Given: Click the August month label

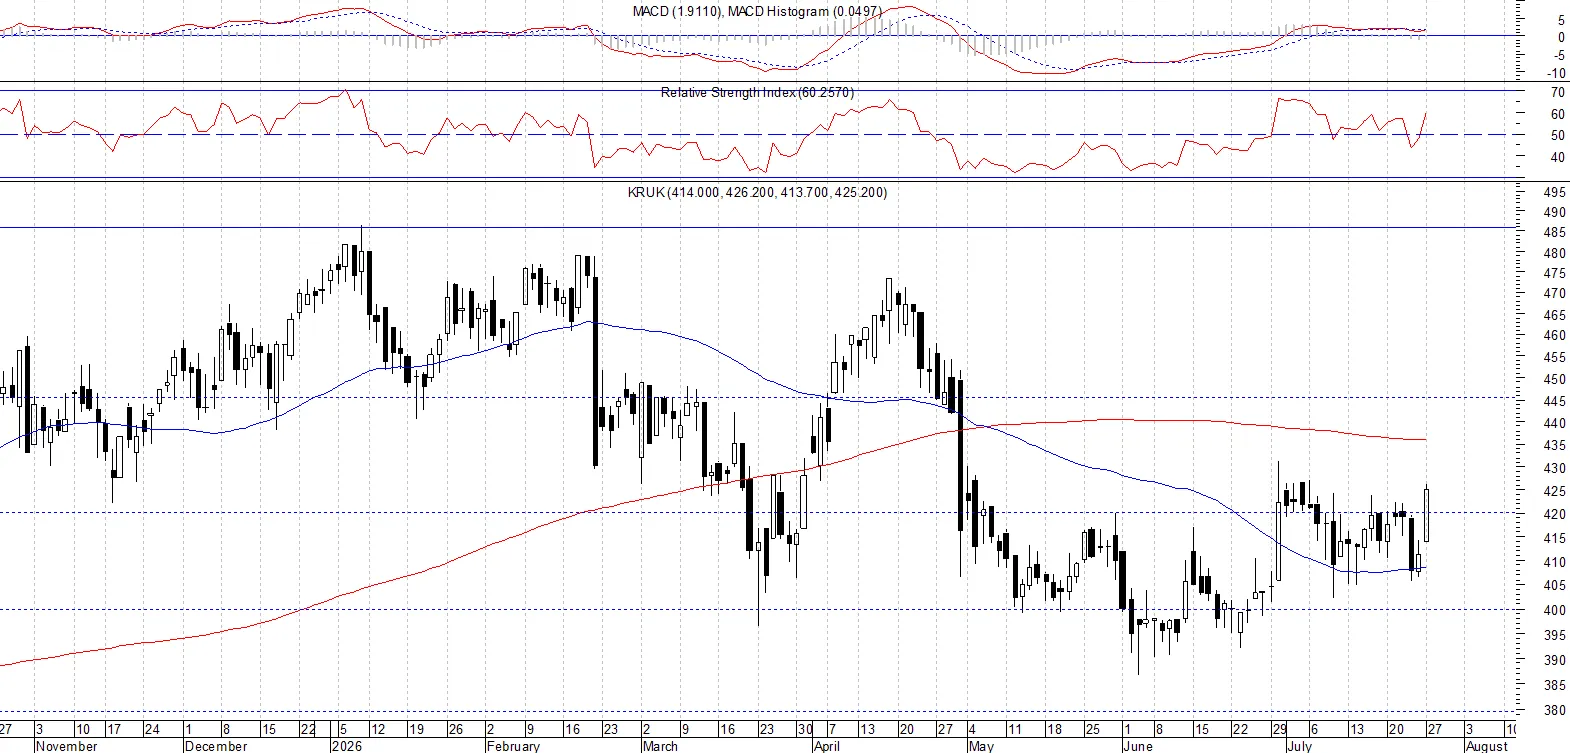Looking at the screenshot, I should click(x=1486, y=746).
